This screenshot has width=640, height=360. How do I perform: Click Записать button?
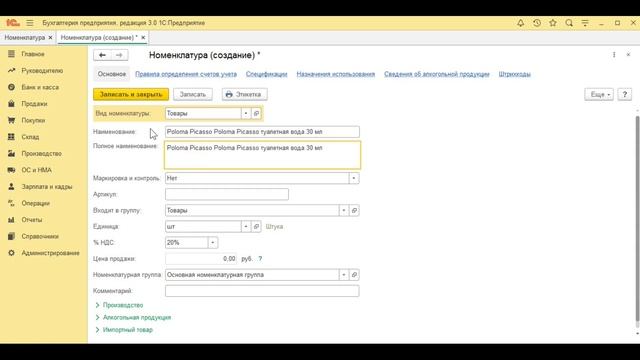point(193,95)
